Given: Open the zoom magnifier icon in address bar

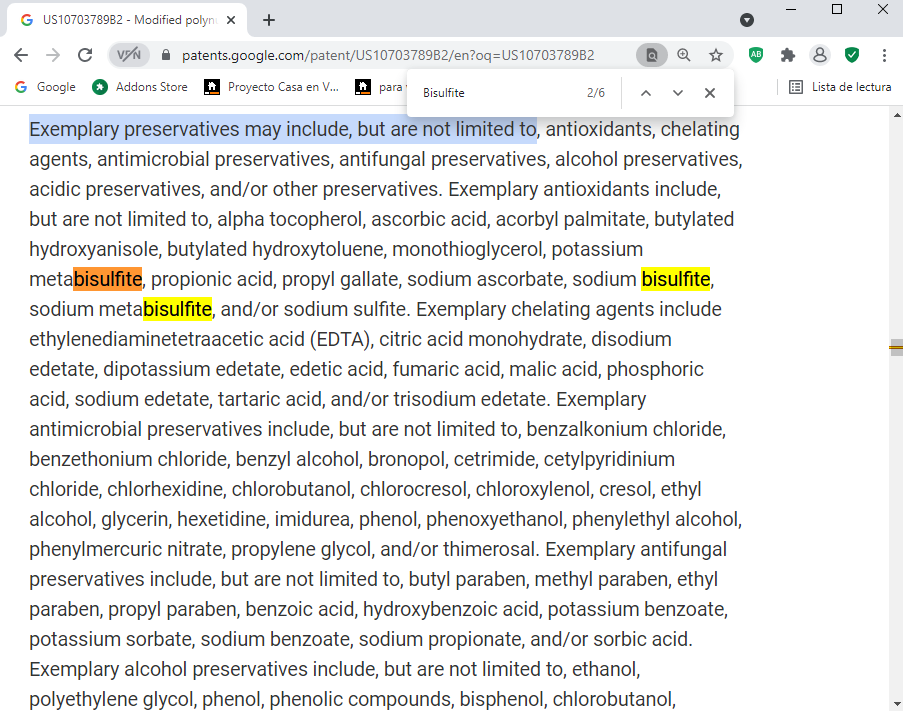Looking at the screenshot, I should pyautogui.click(x=684, y=55).
